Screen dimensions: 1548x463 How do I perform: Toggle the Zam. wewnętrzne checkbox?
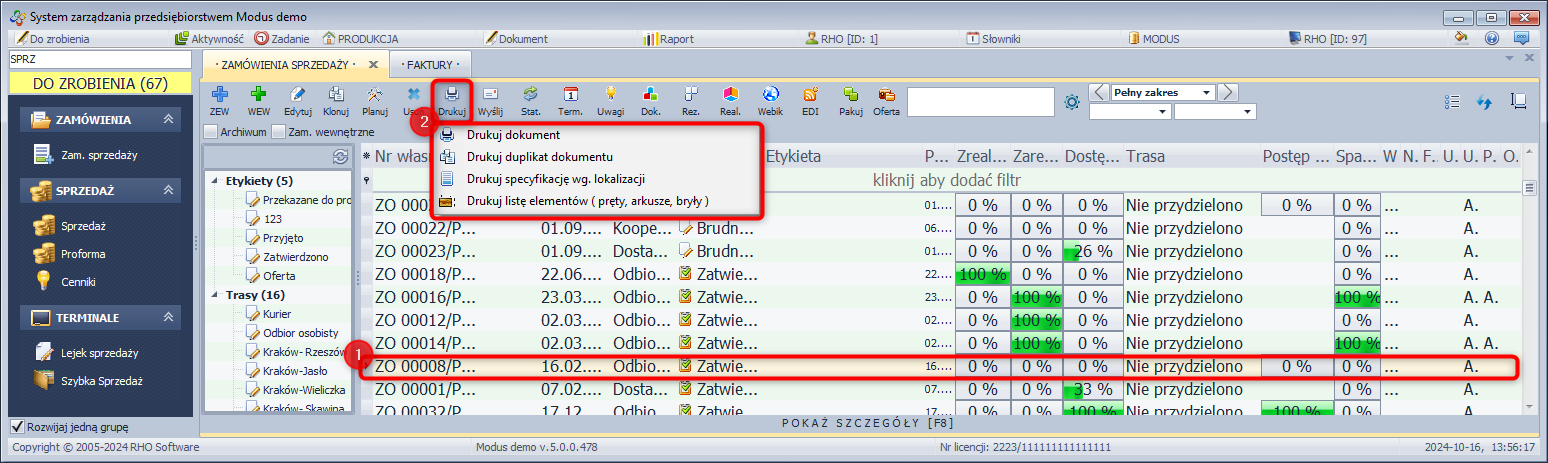278,131
